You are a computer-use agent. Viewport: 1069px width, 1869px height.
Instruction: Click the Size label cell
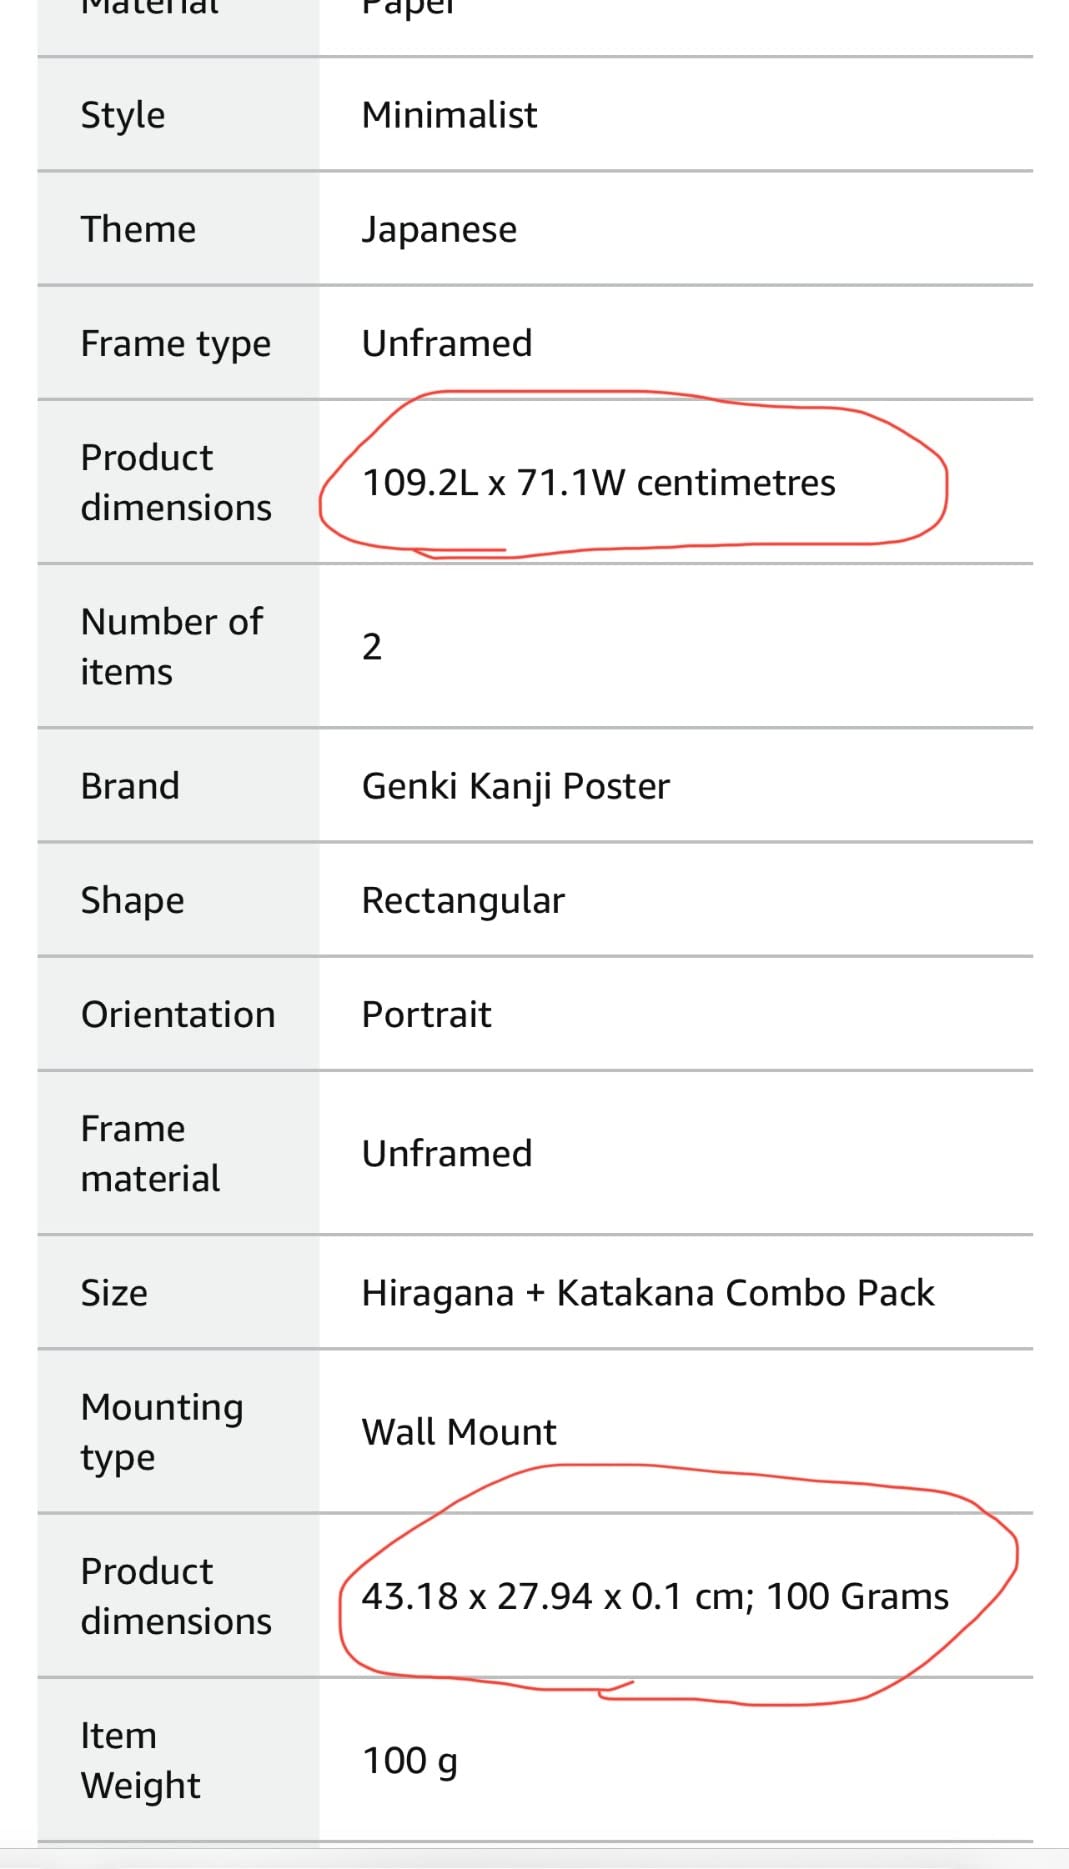(x=114, y=1292)
